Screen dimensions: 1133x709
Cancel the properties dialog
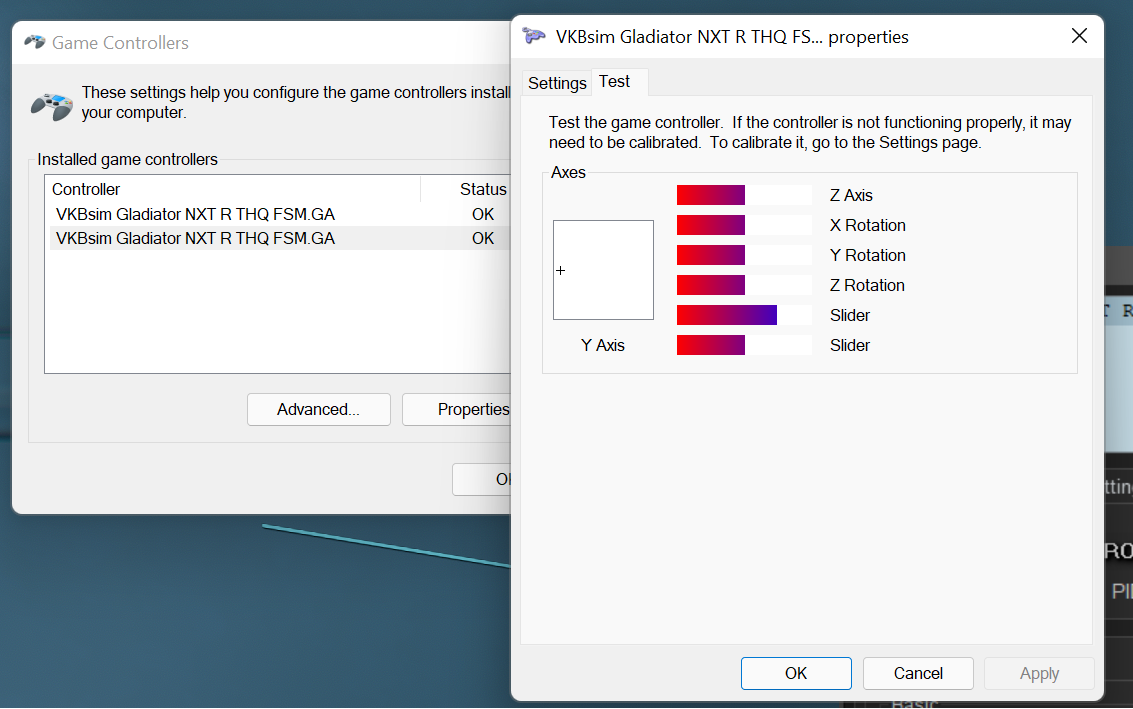coord(918,674)
